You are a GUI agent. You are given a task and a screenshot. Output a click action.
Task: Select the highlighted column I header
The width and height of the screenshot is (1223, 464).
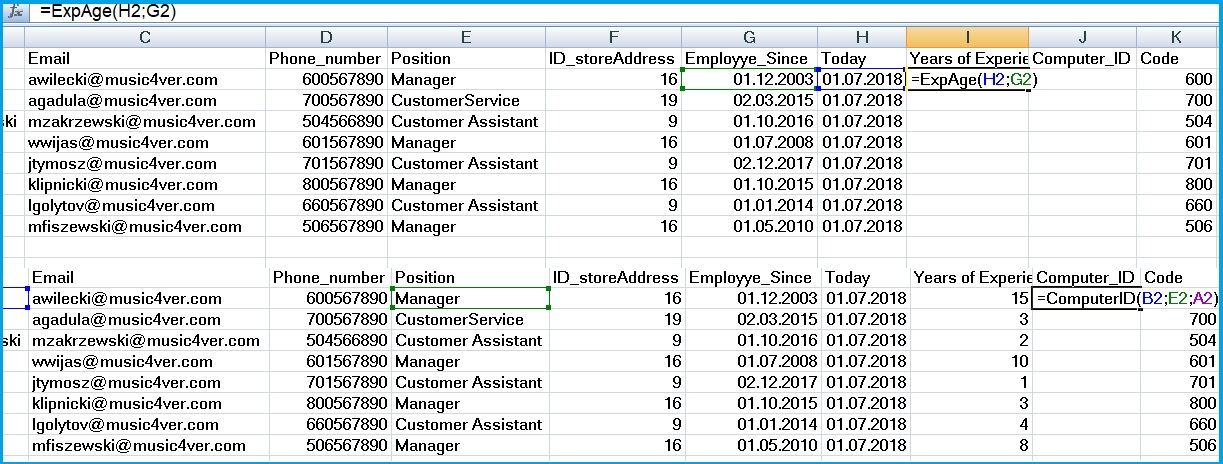pos(967,37)
